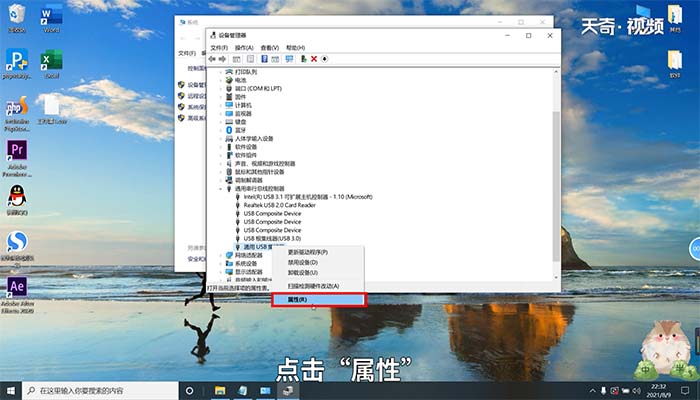Open the Word desktop shortcut
Screen dimensions: 700x400
(51, 18)
